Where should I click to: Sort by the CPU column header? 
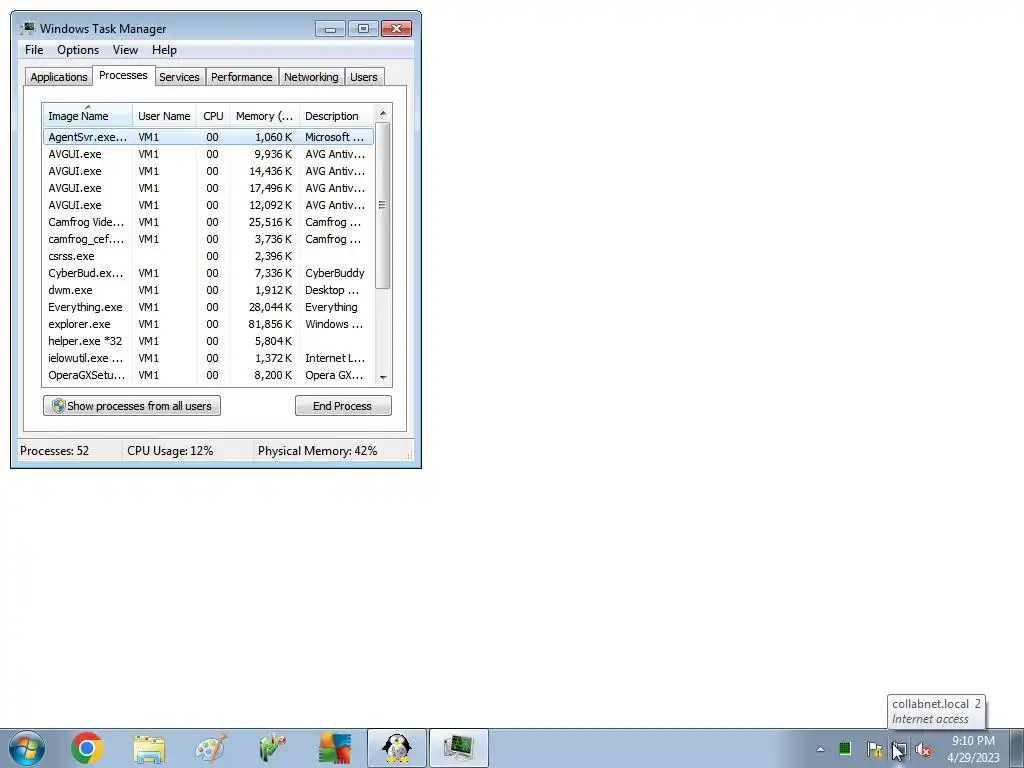213,116
